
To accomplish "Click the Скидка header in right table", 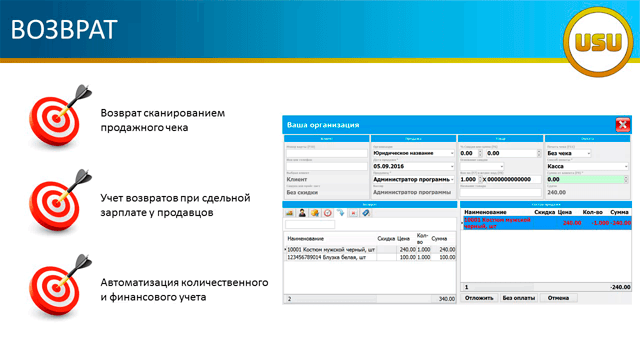I will point(545,212).
